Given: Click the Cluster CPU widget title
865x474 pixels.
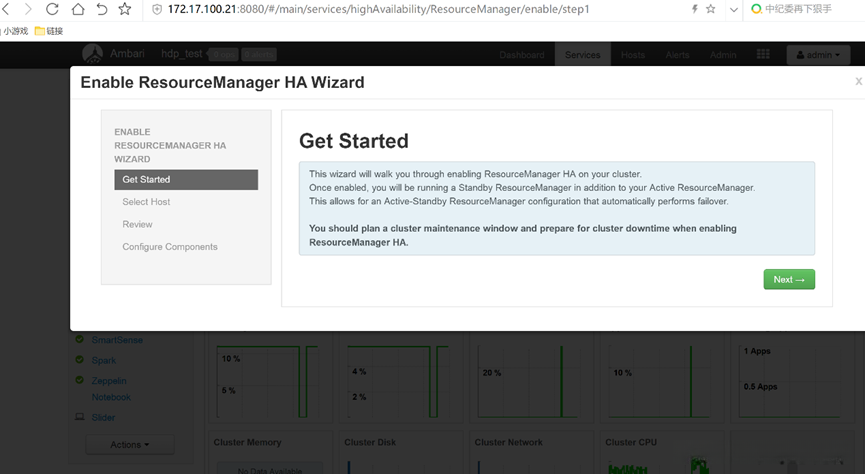Looking at the screenshot, I should [x=631, y=443].
